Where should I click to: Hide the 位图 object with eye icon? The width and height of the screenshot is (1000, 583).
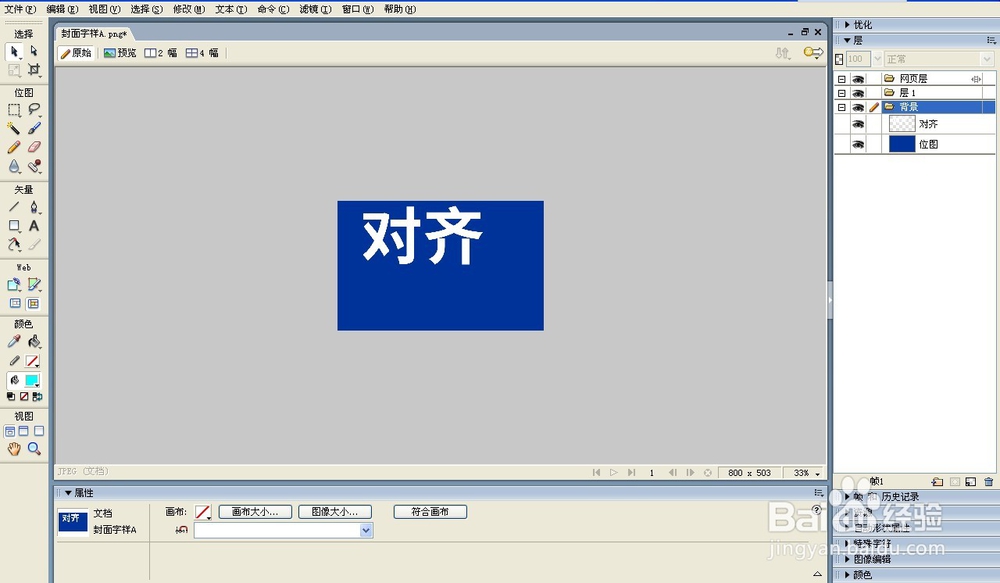858,145
